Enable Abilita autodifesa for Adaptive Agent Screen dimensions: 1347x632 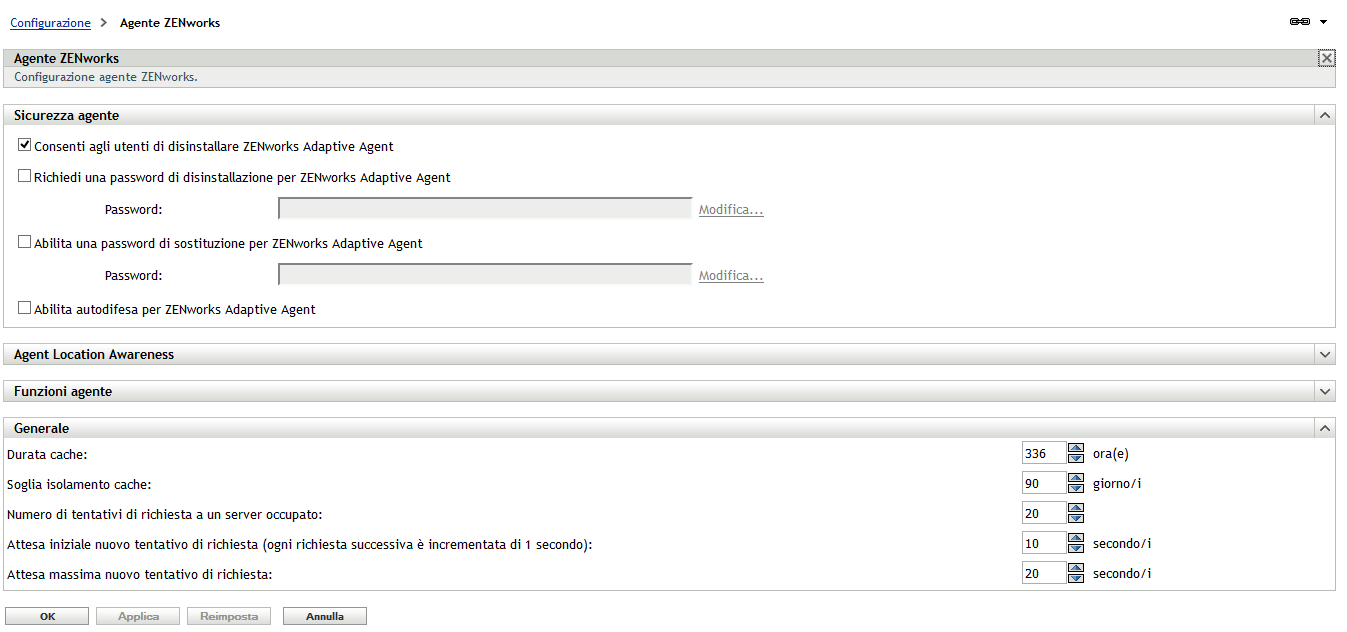(x=25, y=309)
